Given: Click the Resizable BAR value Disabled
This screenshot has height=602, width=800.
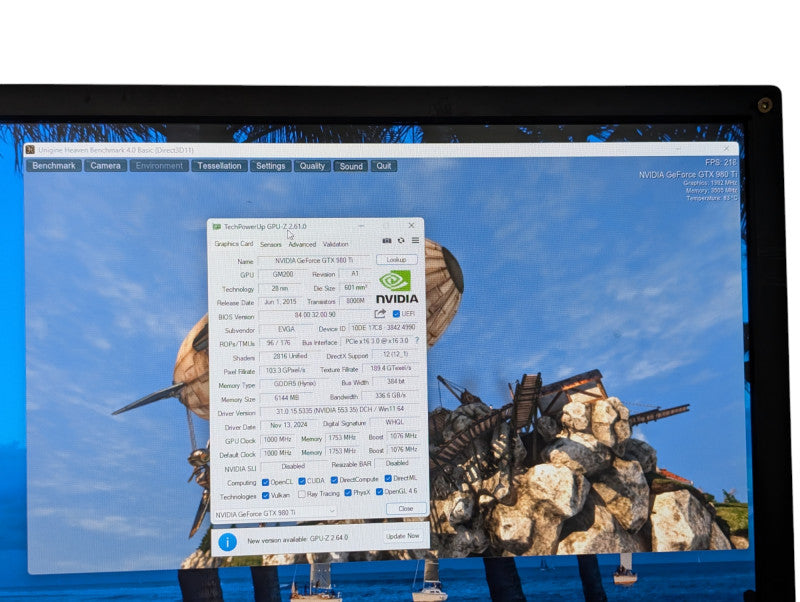Looking at the screenshot, I should (396, 463).
